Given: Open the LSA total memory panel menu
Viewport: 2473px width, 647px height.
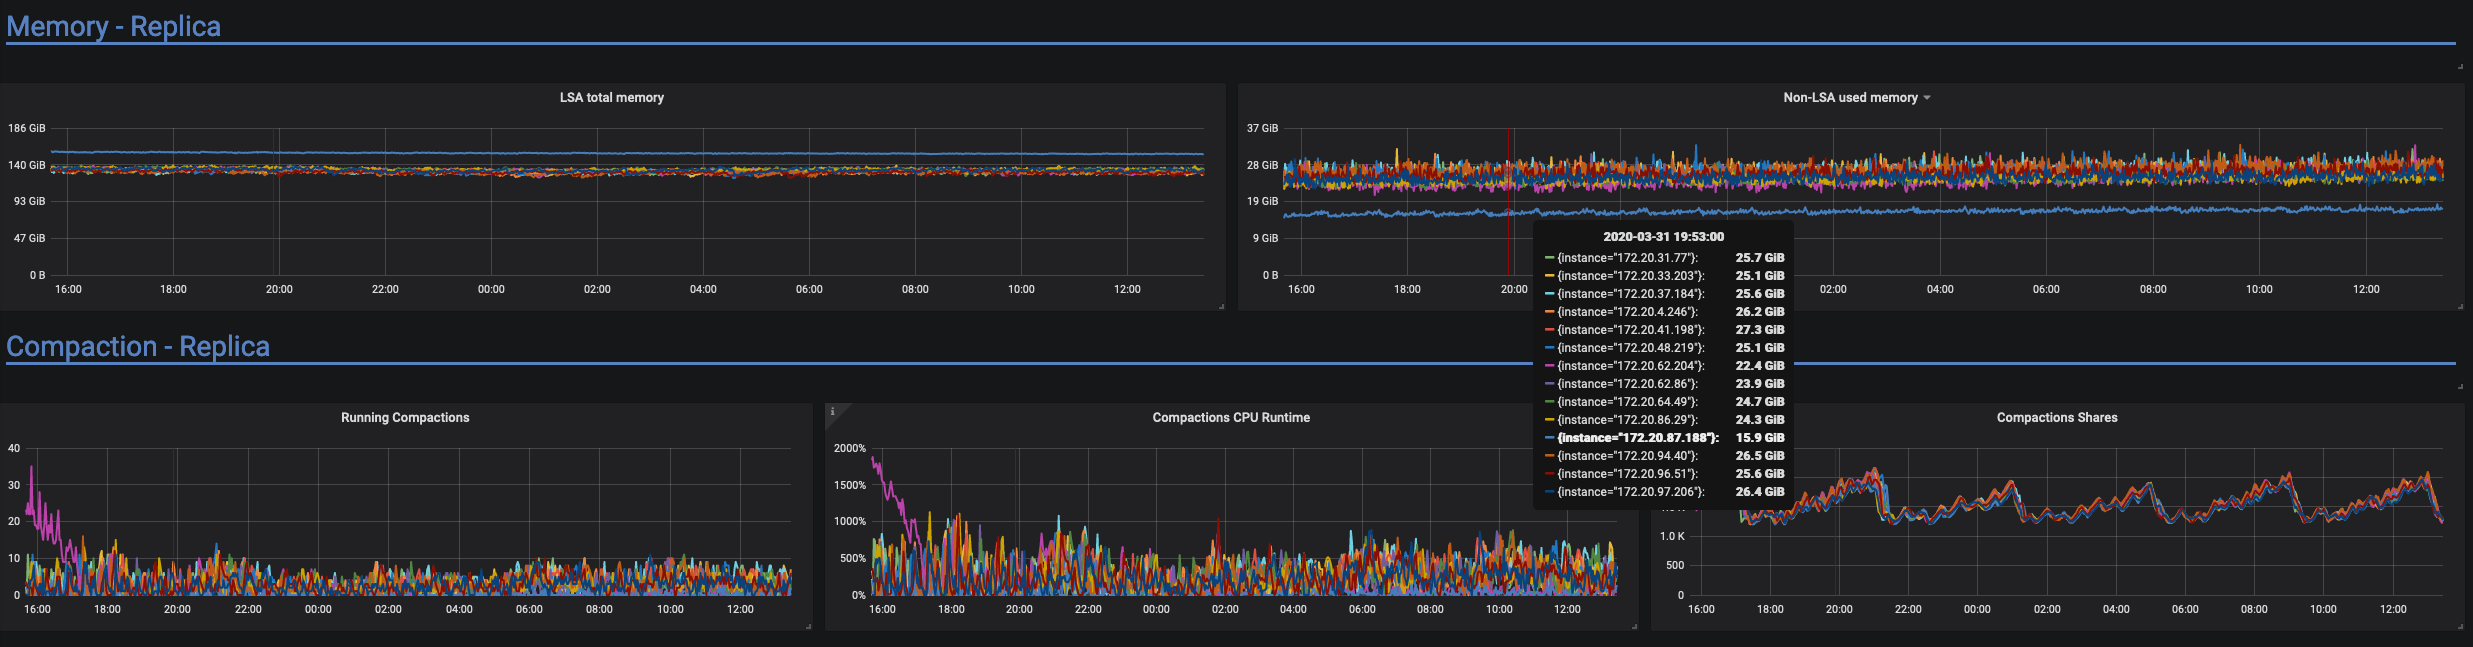Looking at the screenshot, I should click(611, 97).
